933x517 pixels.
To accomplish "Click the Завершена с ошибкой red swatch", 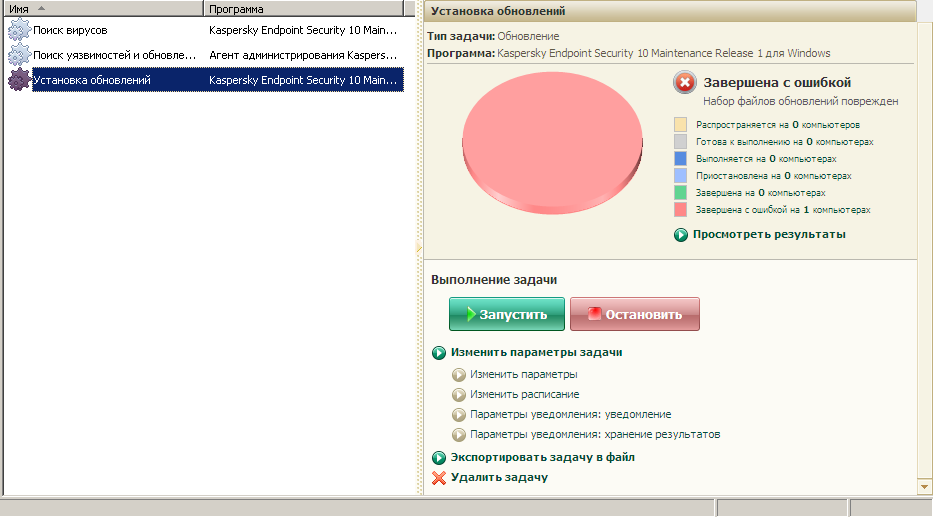I will tap(680, 209).
